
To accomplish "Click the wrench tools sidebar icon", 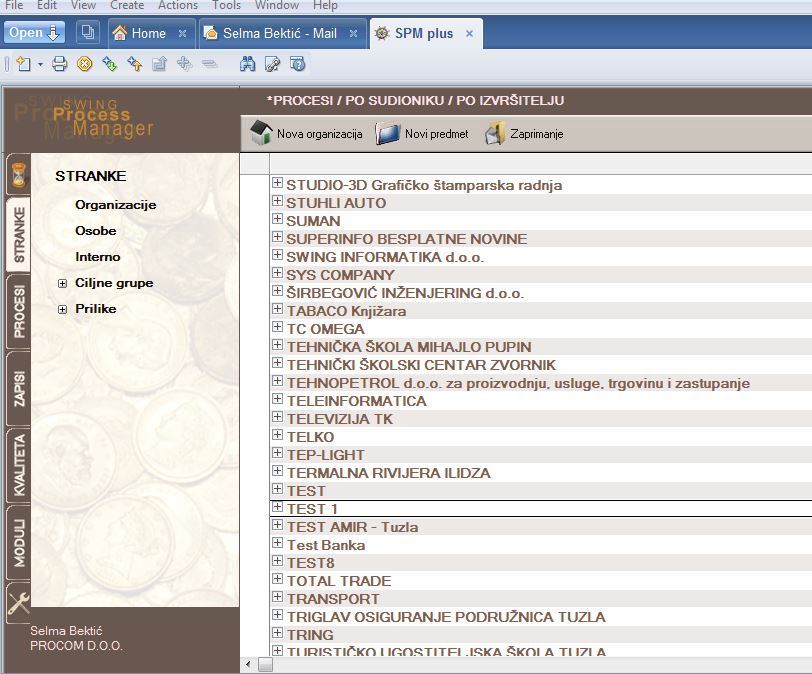I will [19, 603].
